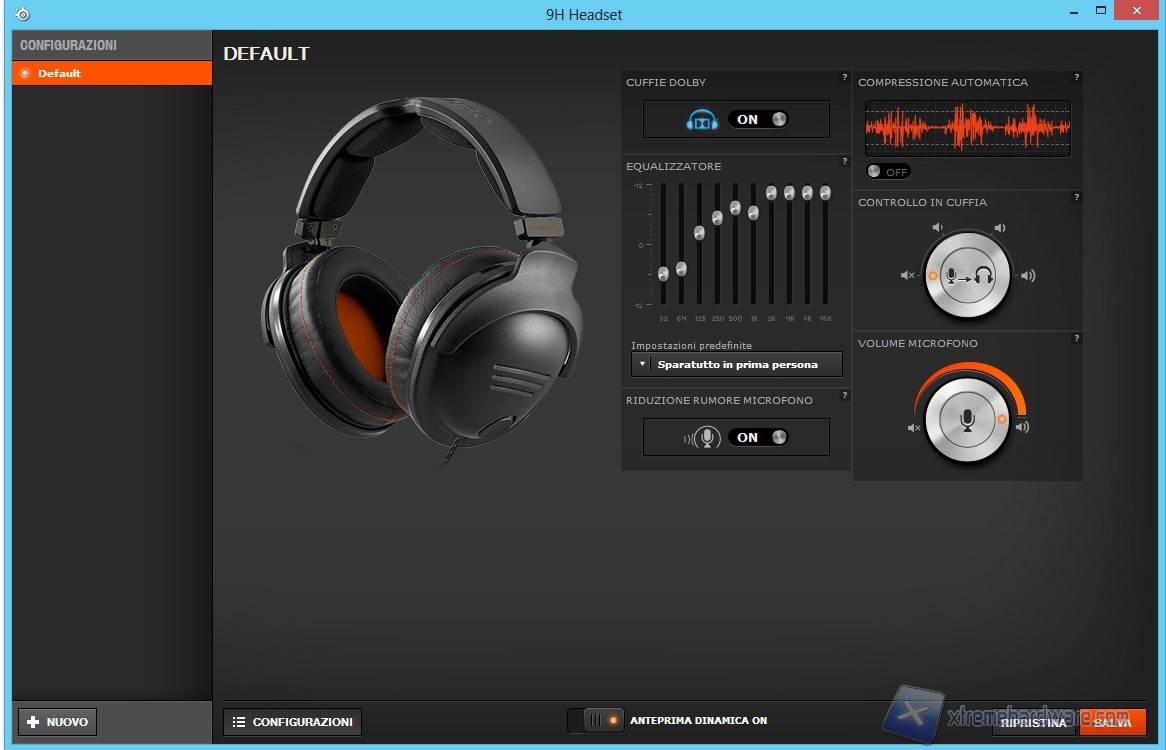Toggle Anteprima Dinamica switch

(x=596, y=720)
